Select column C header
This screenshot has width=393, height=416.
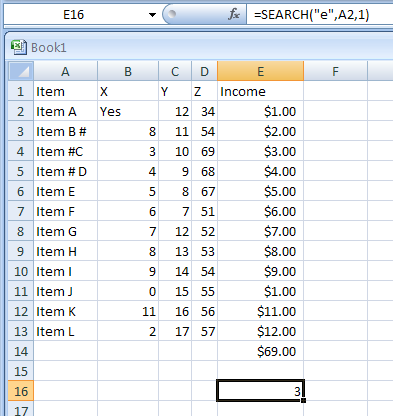[175, 71]
